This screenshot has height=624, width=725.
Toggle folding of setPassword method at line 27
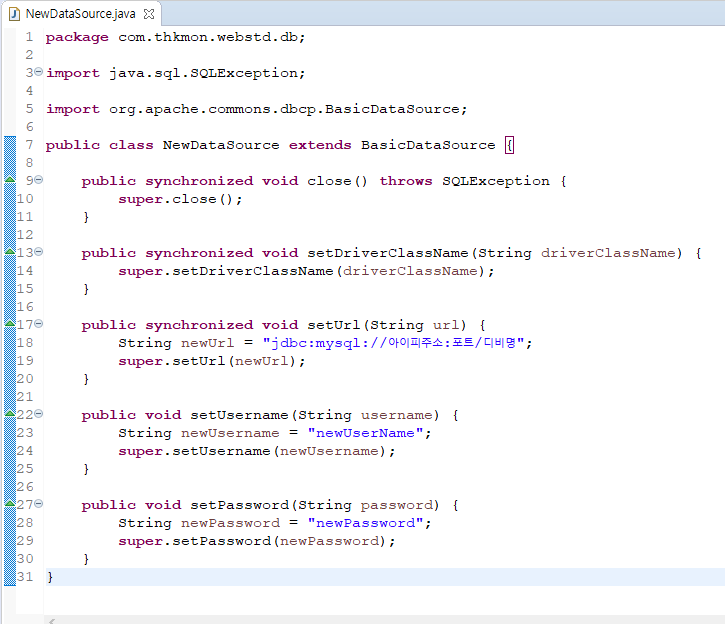tap(38, 505)
